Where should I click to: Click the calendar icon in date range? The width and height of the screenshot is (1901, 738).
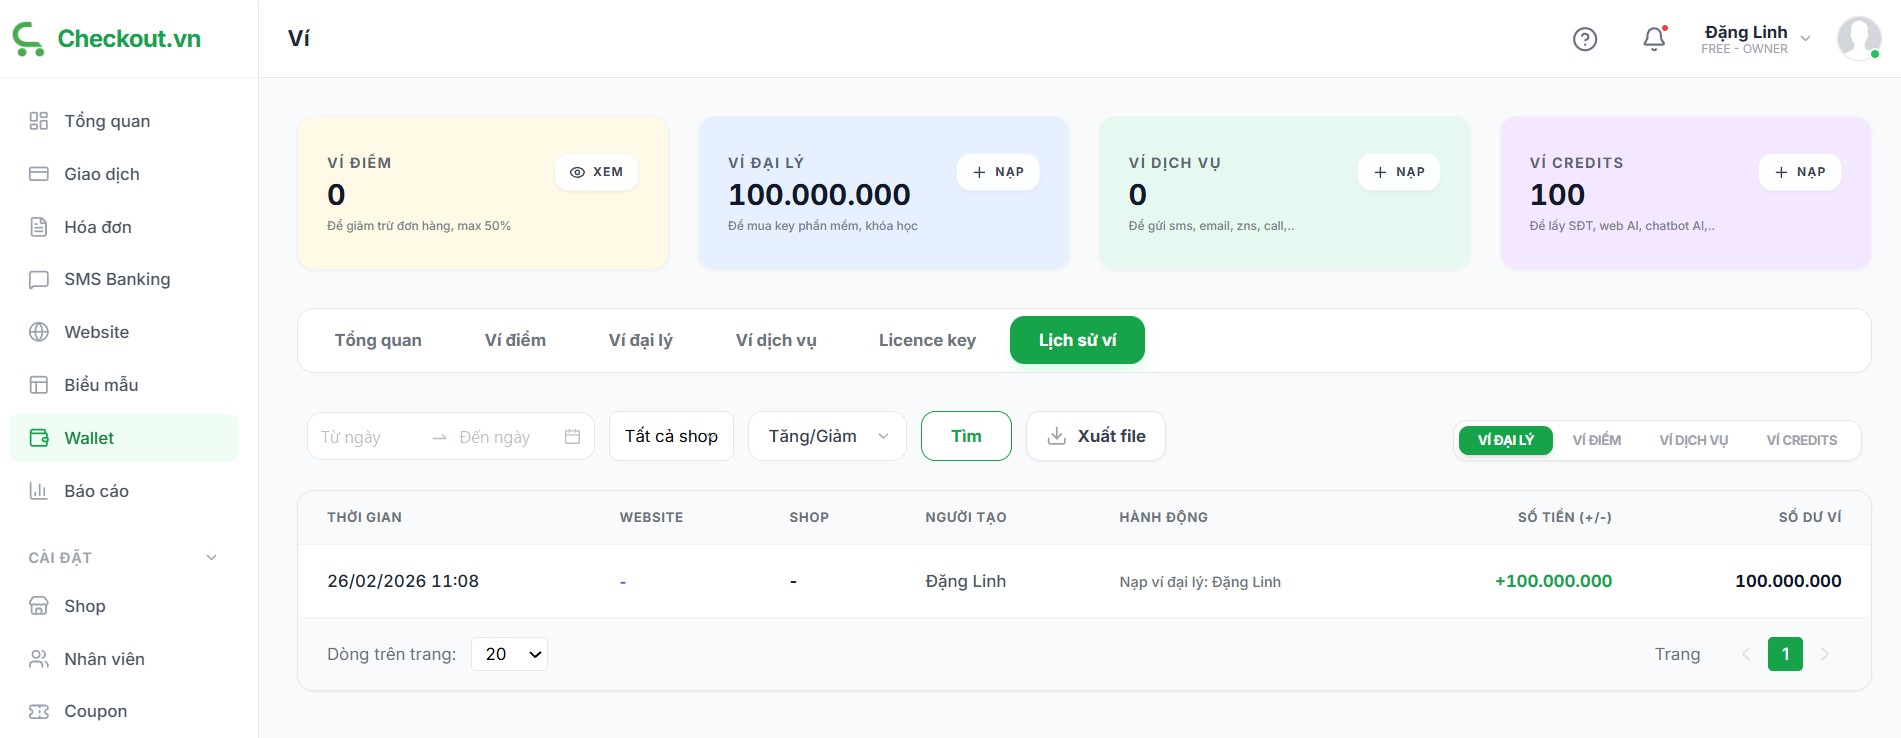pyautogui.click(x=572, y=437)
